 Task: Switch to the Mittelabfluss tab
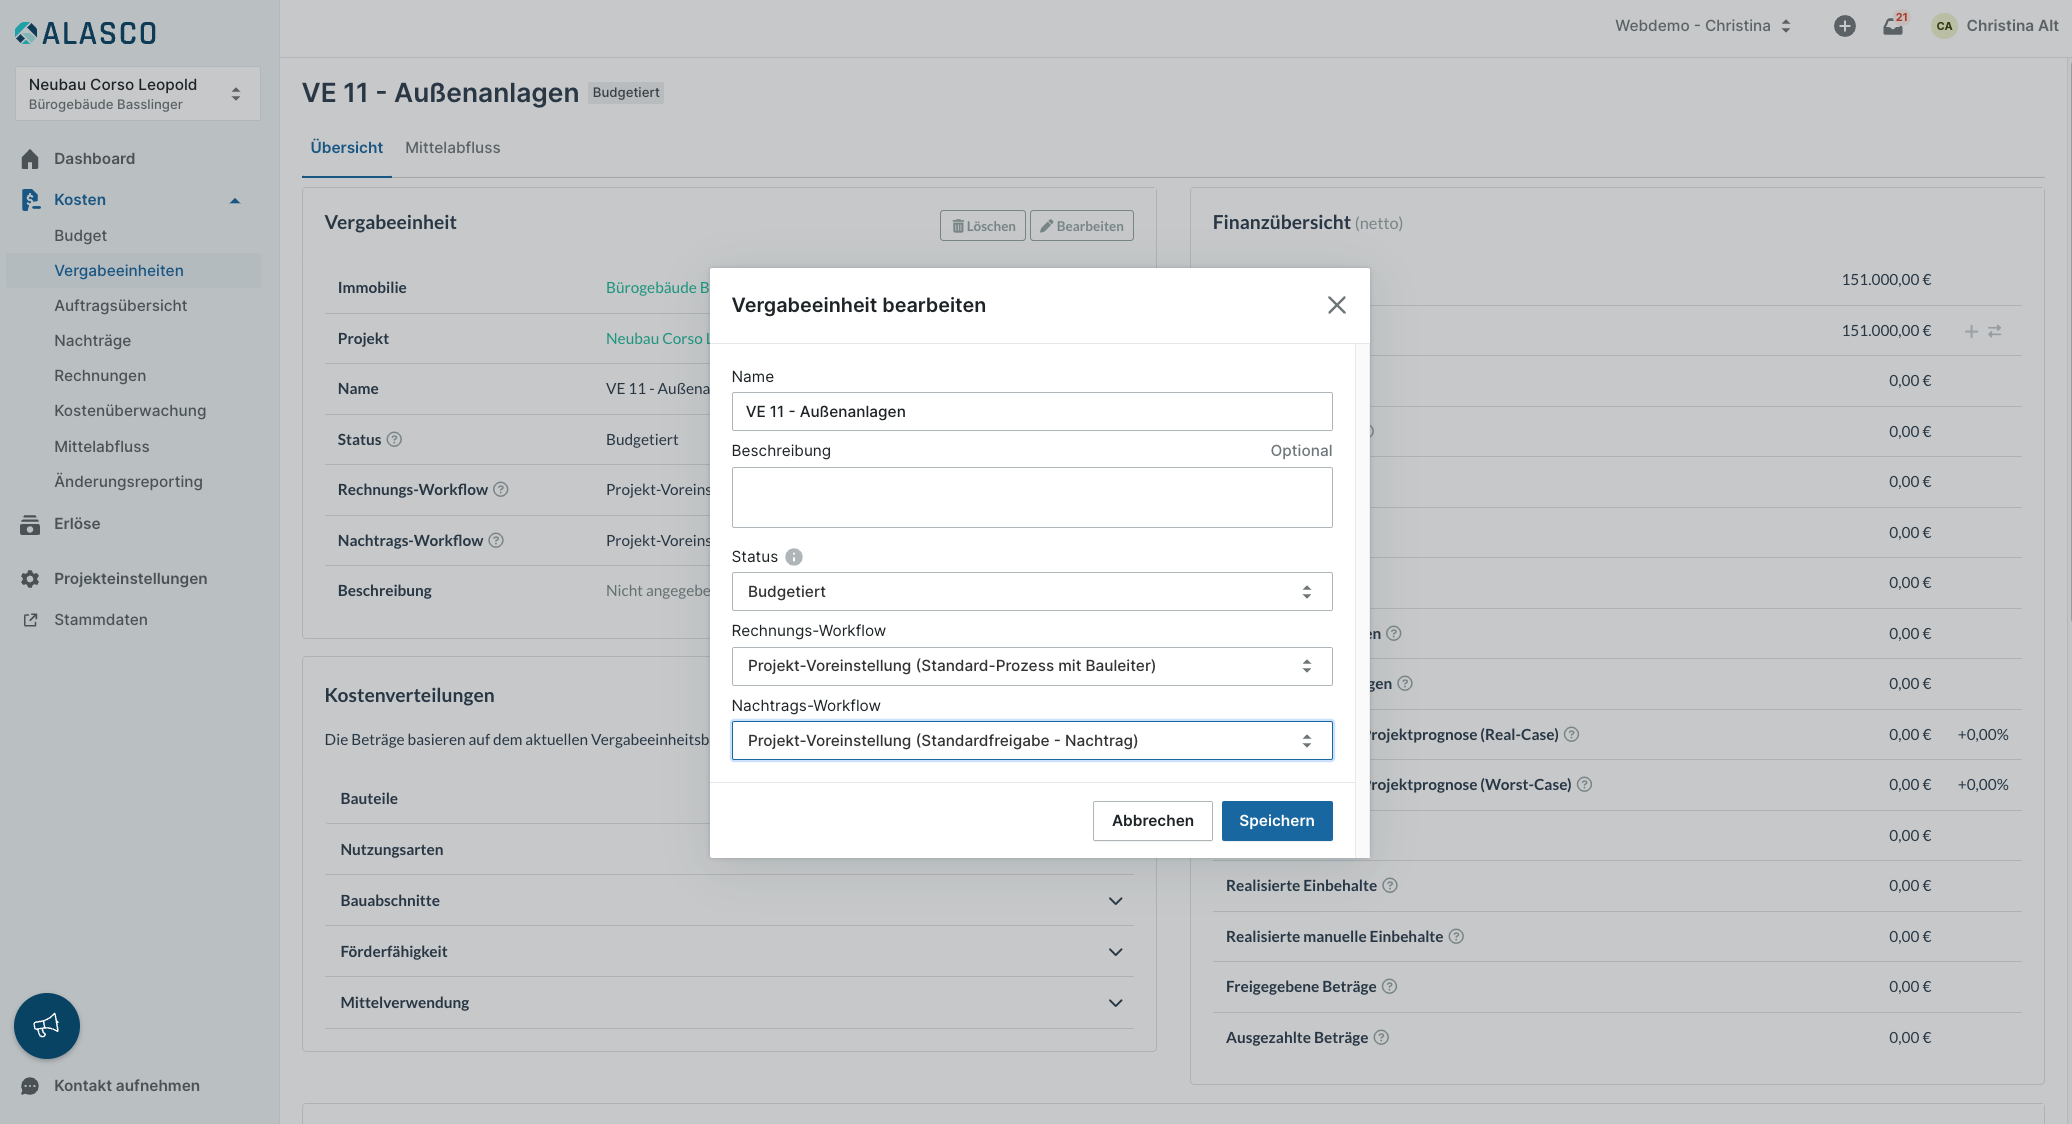pos(452,148)
